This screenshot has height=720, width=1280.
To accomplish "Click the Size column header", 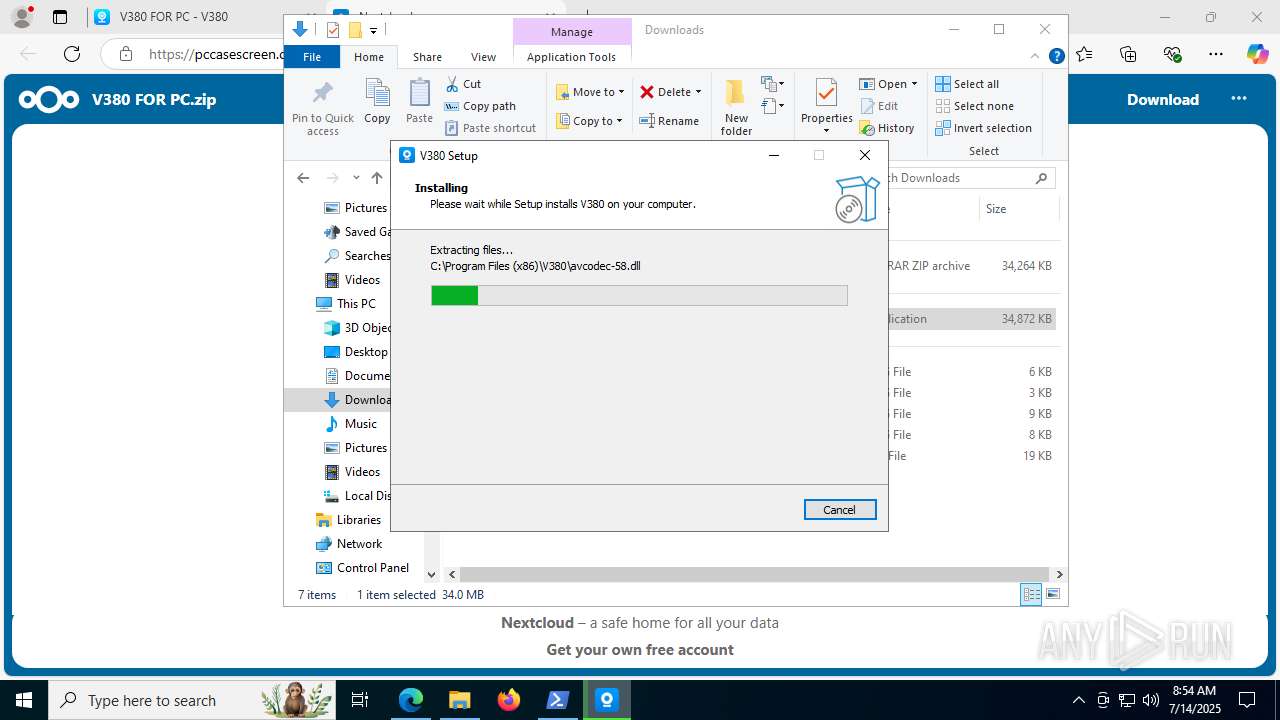I will tap(1017, 209).
